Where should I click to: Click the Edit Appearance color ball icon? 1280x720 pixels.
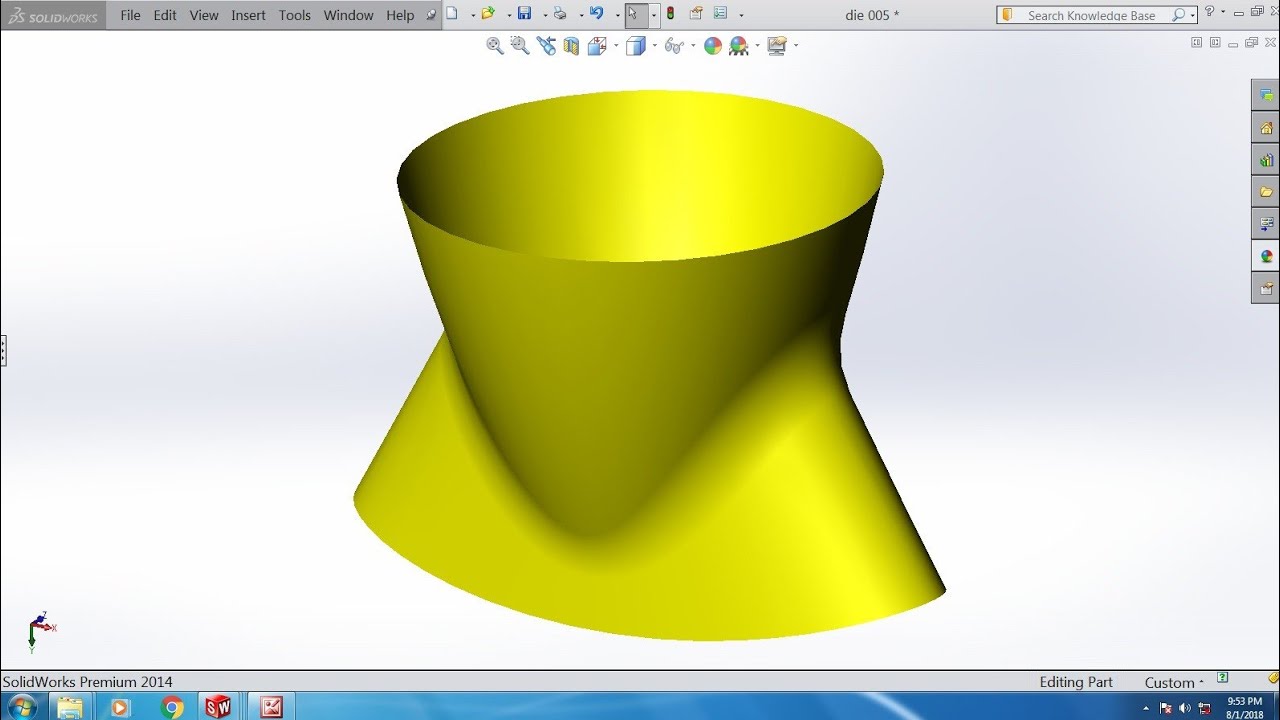(713, 45)
